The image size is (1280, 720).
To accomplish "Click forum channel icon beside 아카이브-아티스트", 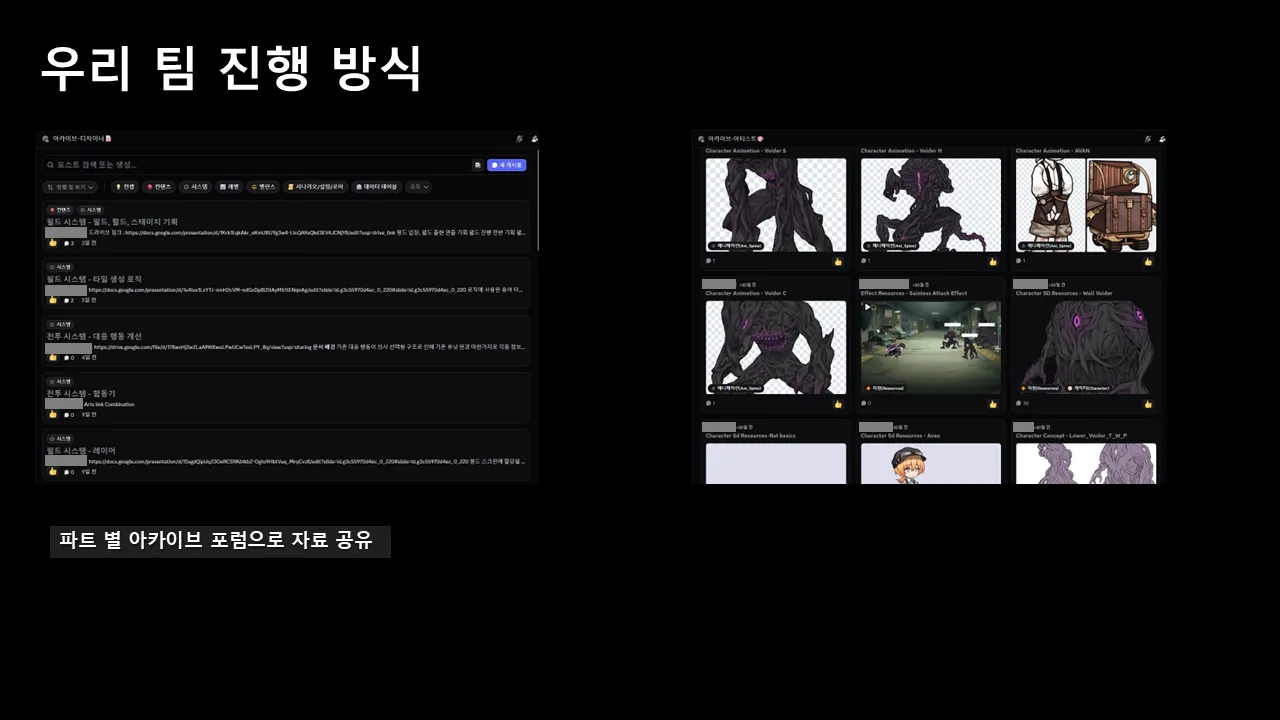I will pos(701,139).
